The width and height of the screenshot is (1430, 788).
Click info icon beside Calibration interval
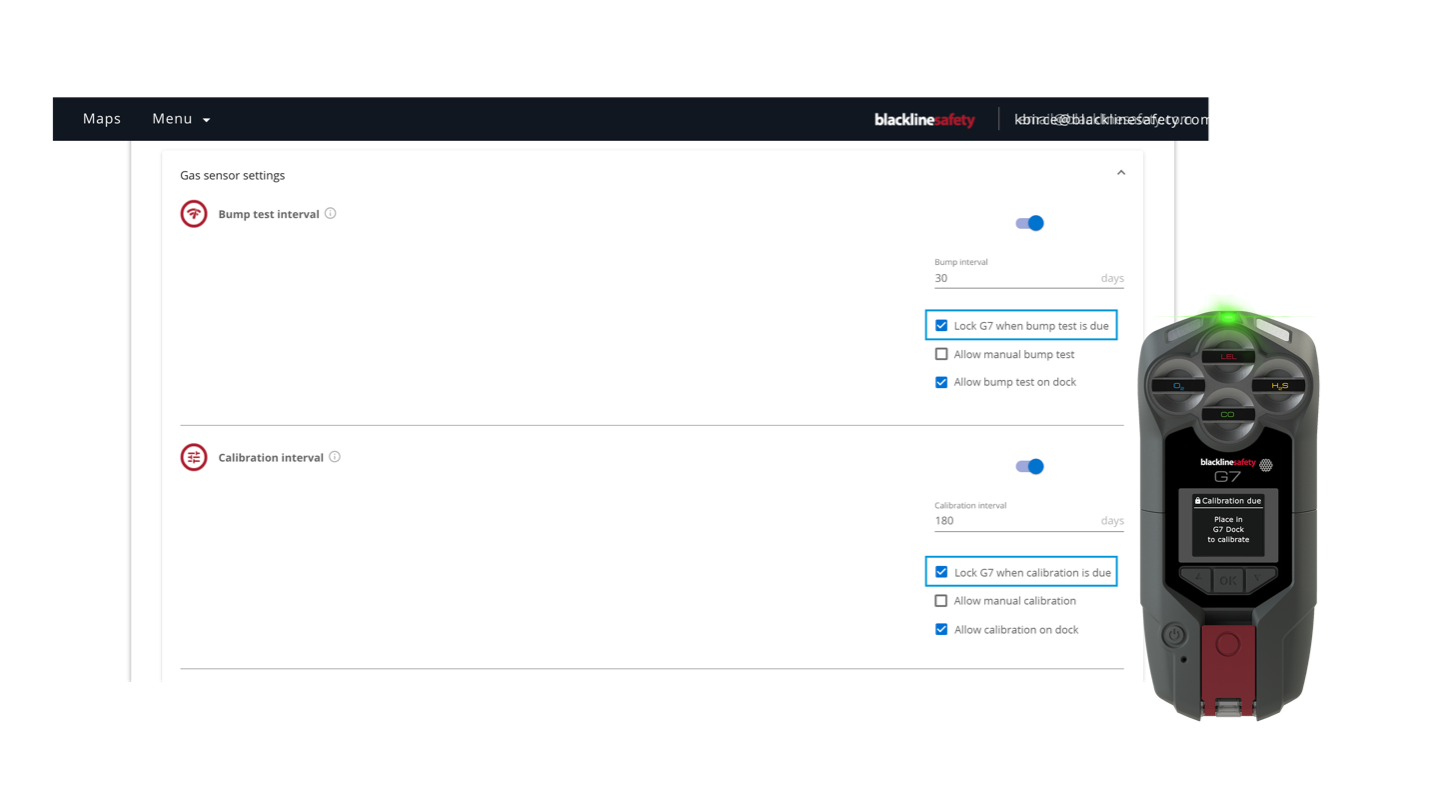(335, 457)
